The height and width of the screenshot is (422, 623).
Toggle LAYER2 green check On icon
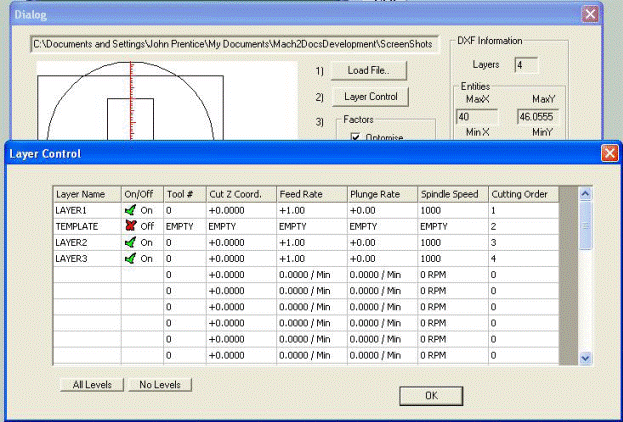click(131, 242)
